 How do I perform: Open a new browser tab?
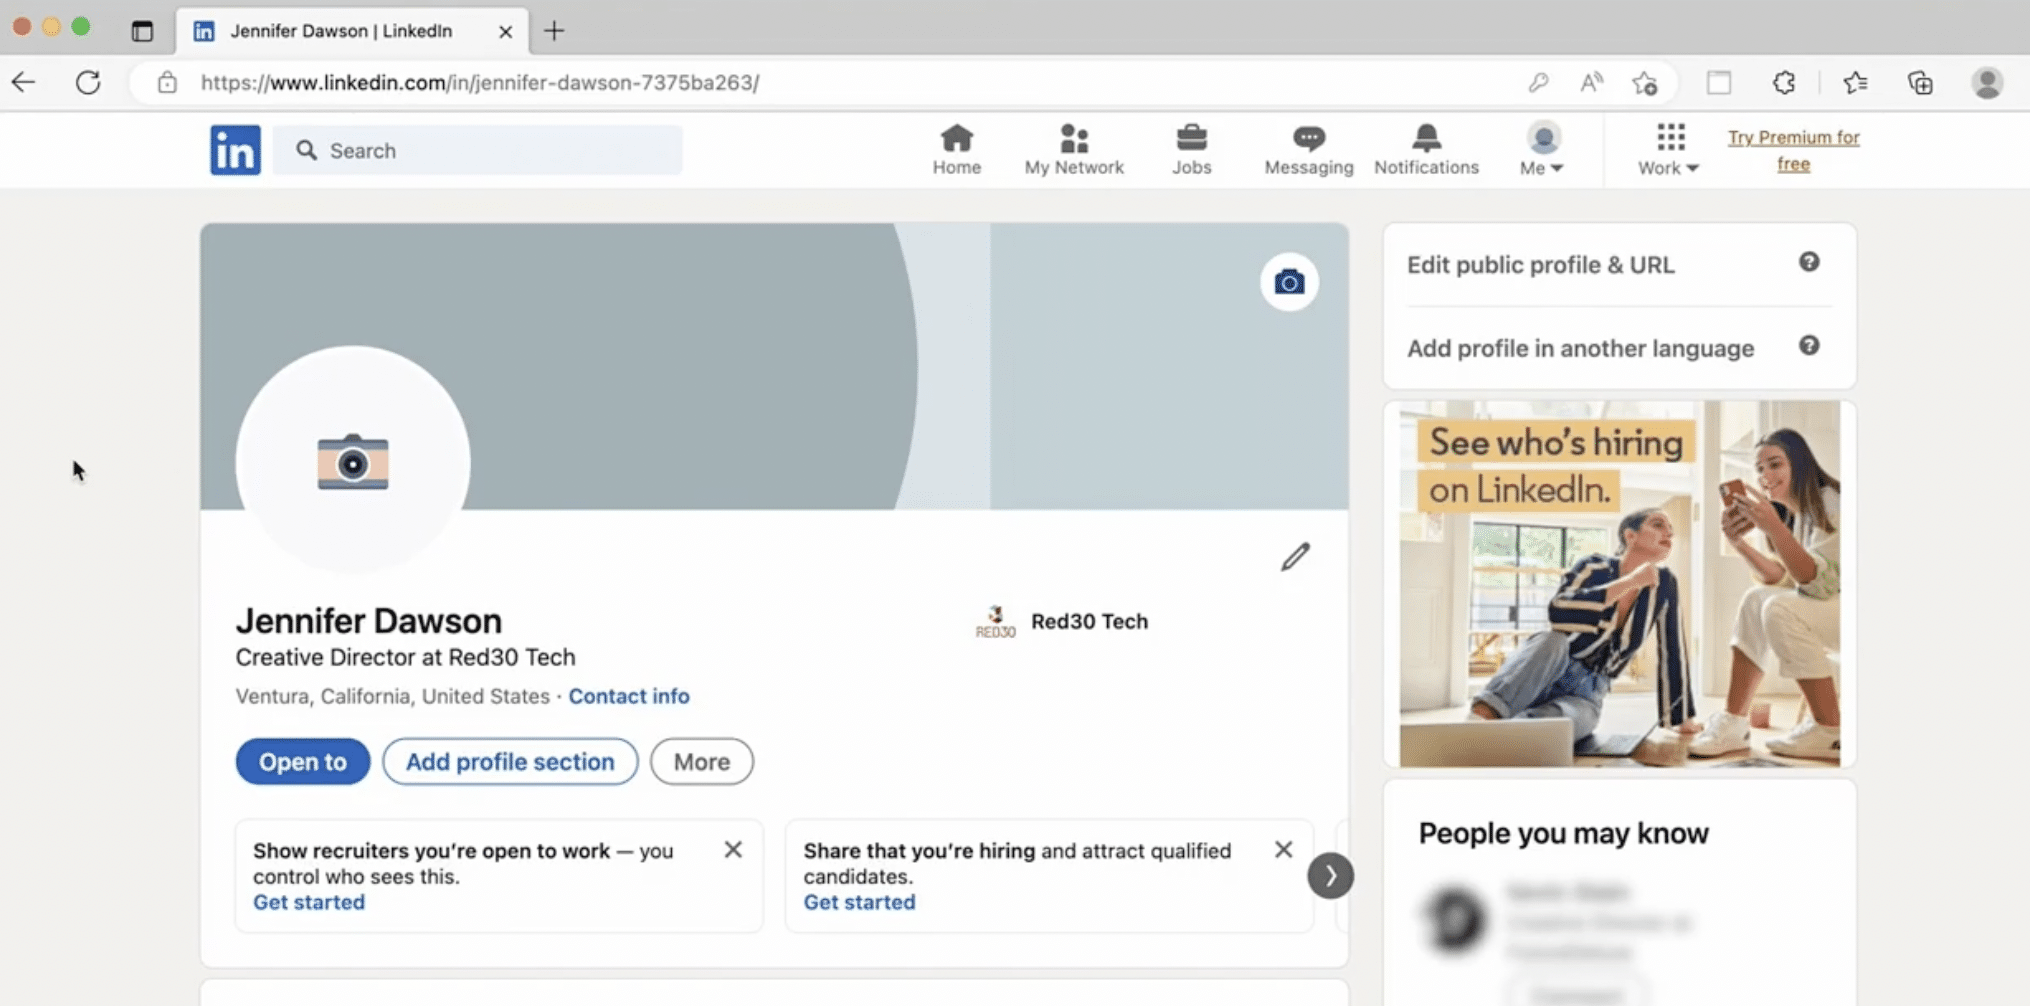(553, 30)
